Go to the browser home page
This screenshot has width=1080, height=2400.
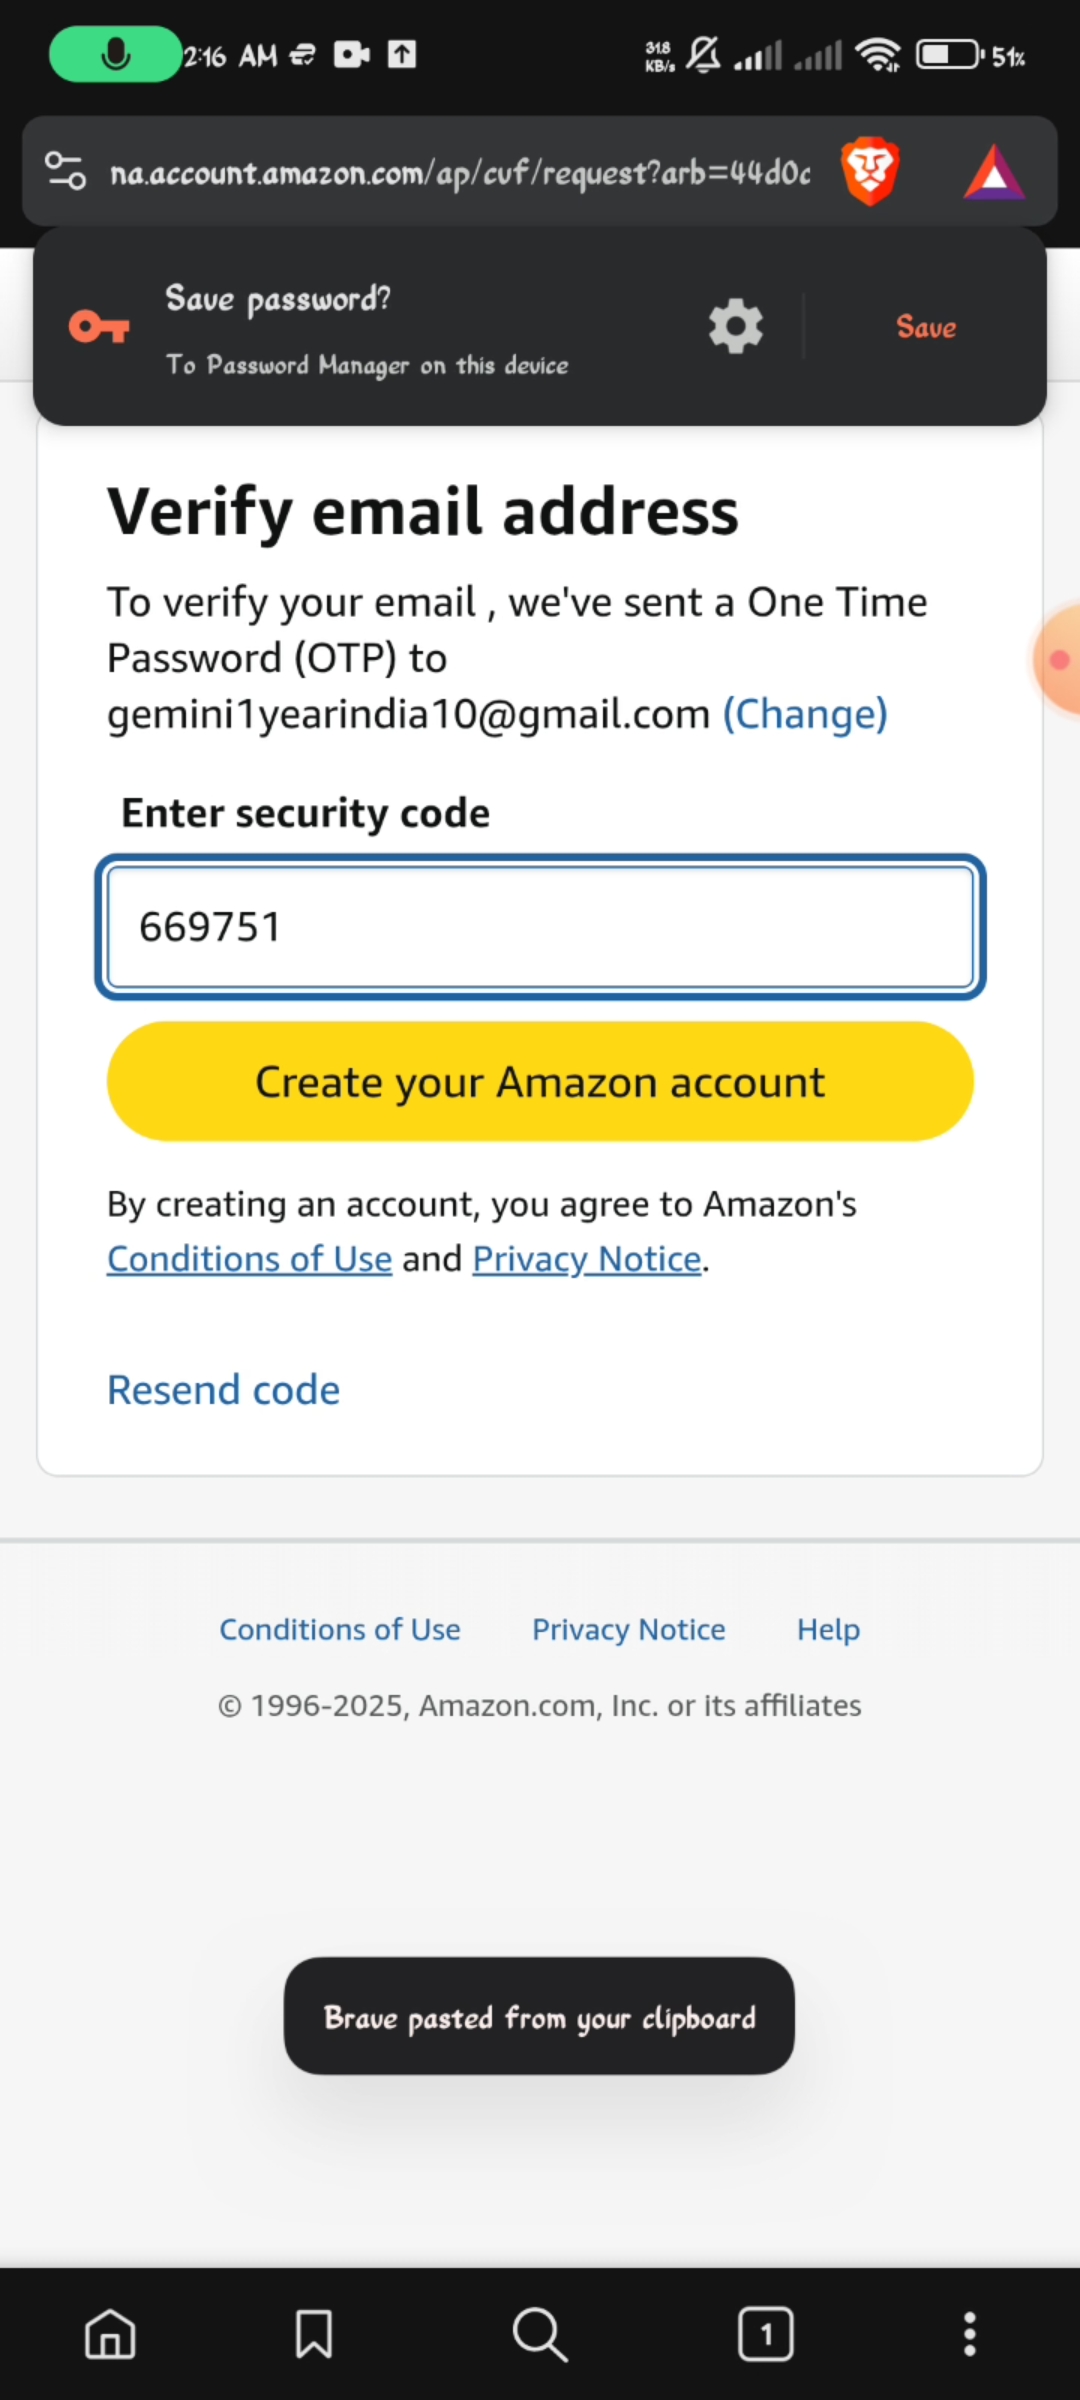pos(110,2335)
